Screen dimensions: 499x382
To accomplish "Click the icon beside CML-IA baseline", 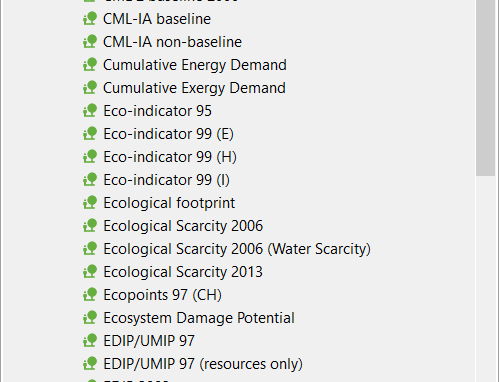I will pos(90,19).
